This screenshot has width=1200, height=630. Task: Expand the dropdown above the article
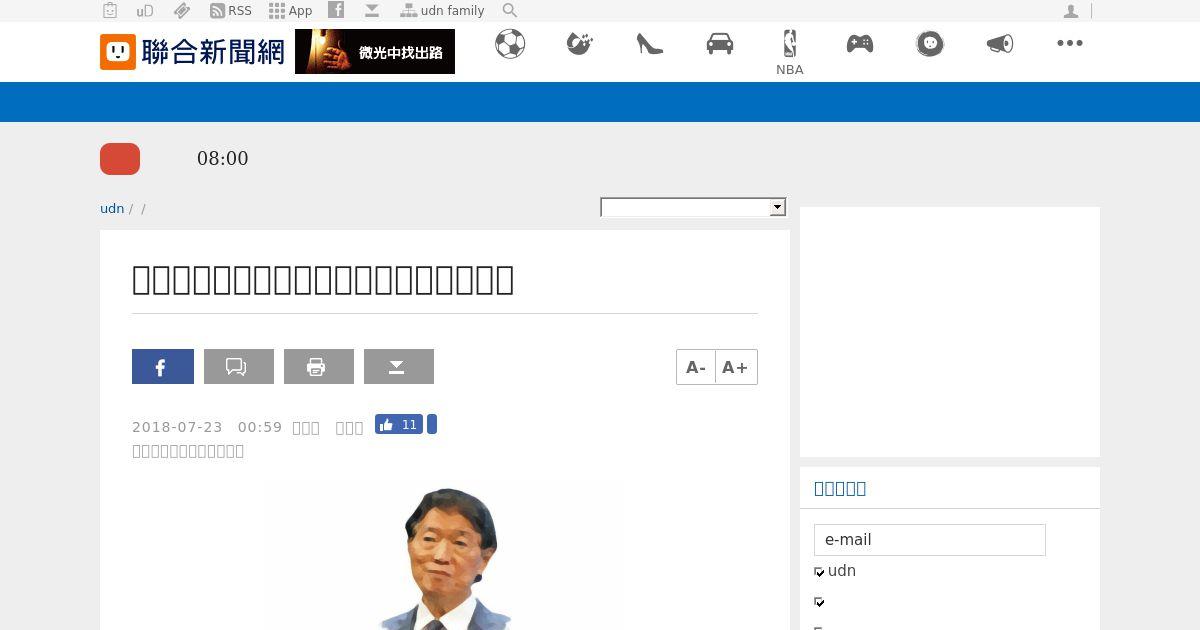pyautogui.click(x=693, y=207)
